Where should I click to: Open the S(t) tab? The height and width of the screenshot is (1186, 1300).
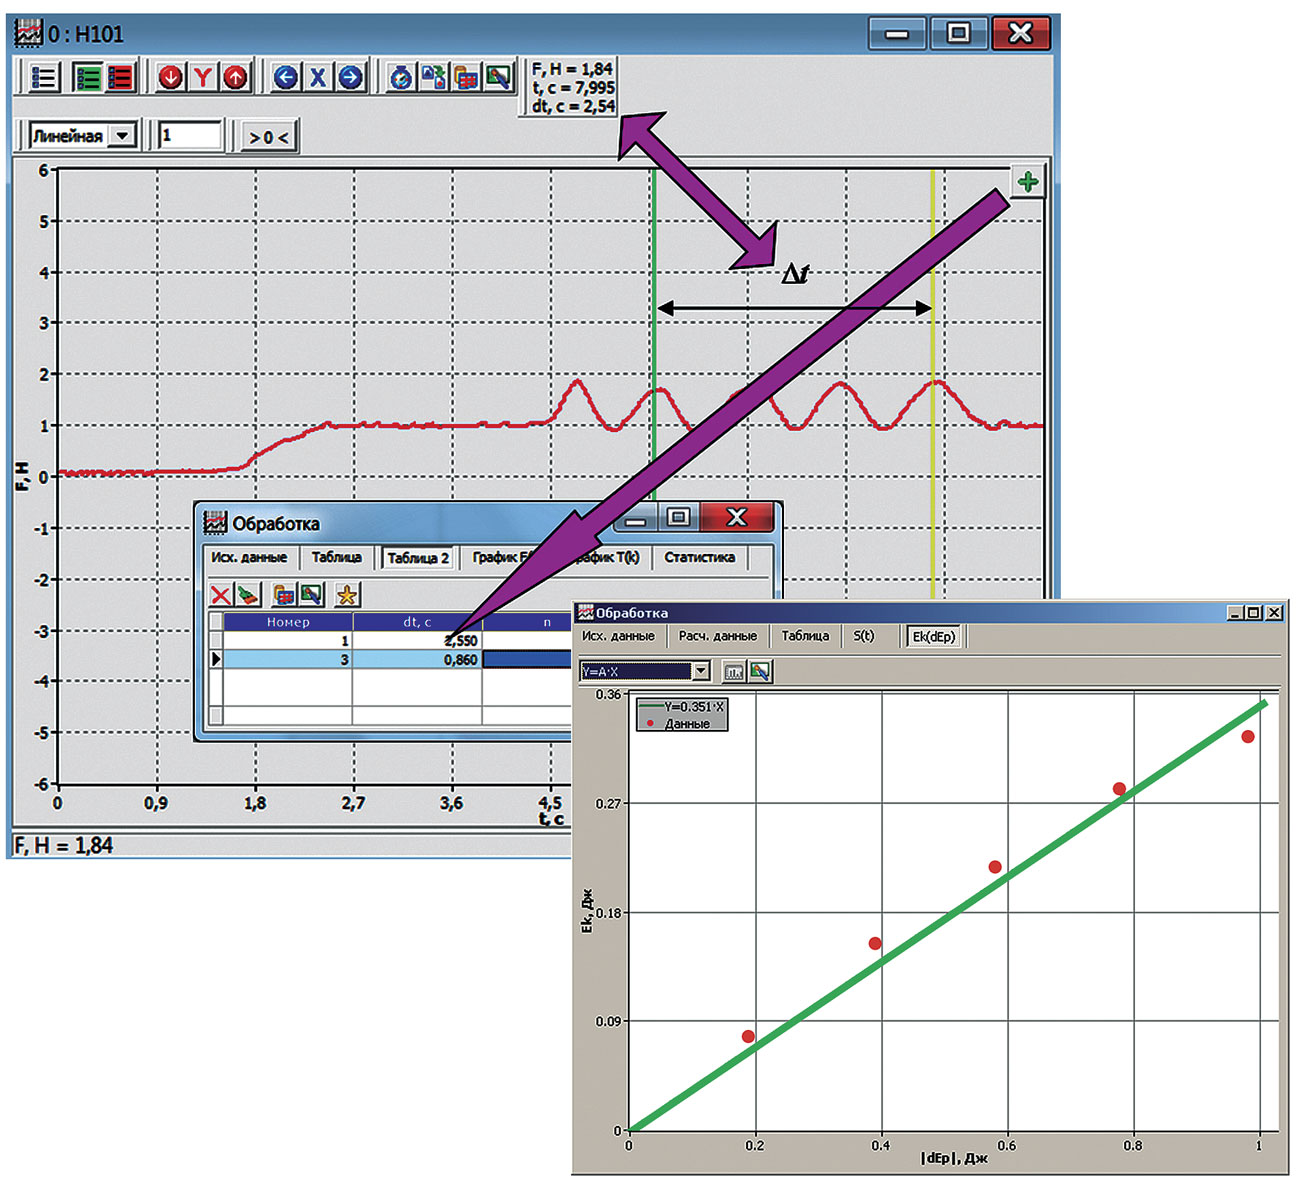tap(863, 636)
